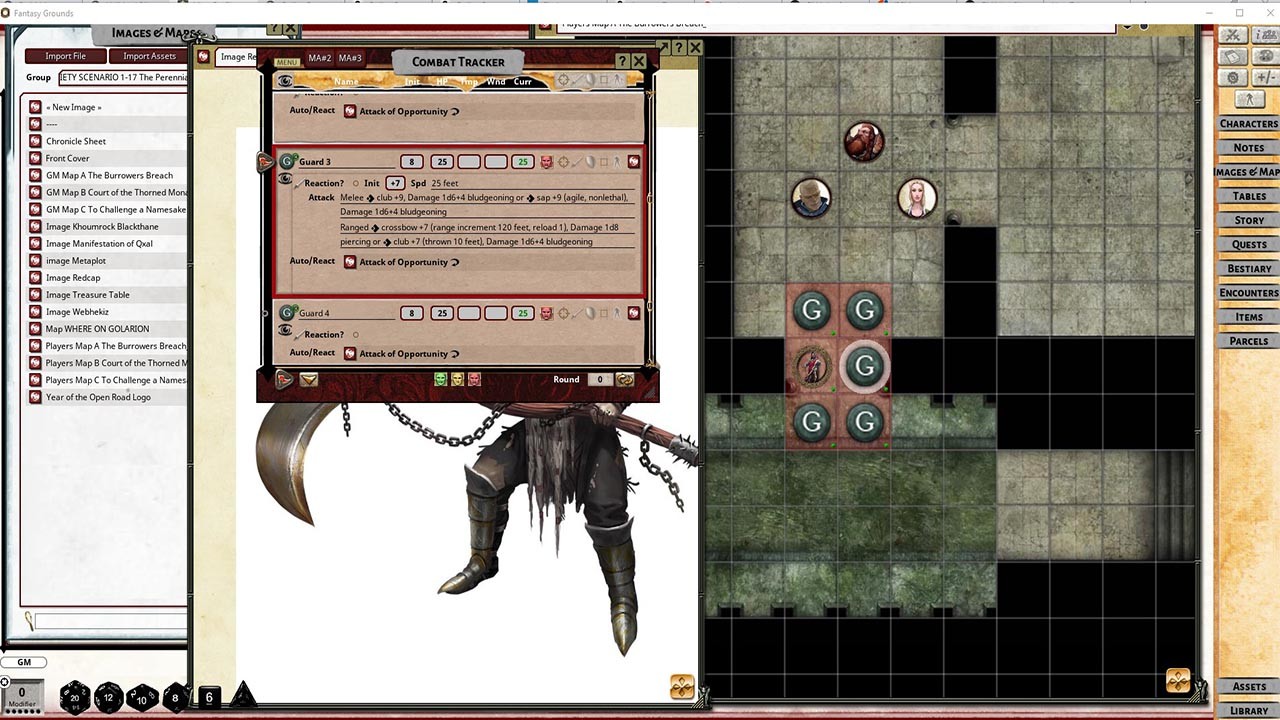Roll the d6 die

[210, 696]
